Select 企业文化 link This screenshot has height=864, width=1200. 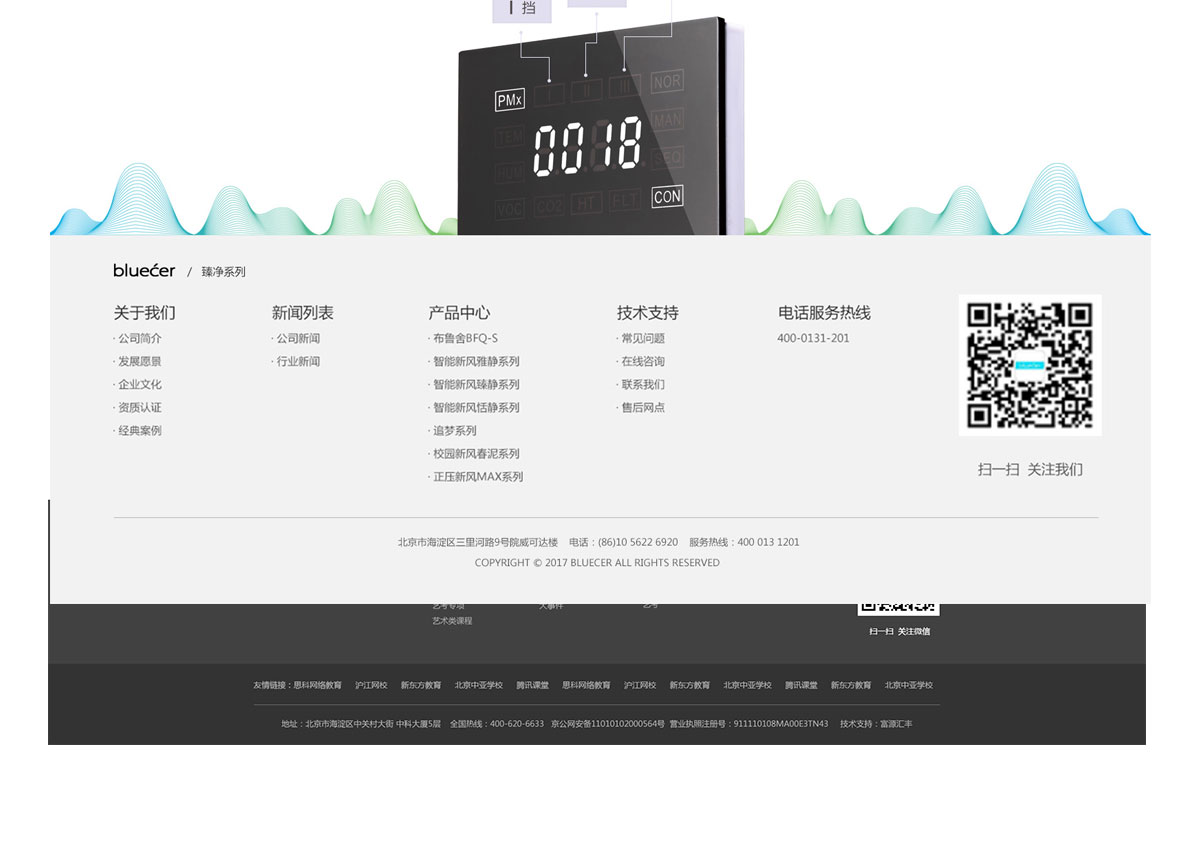[x=138, y=384]
